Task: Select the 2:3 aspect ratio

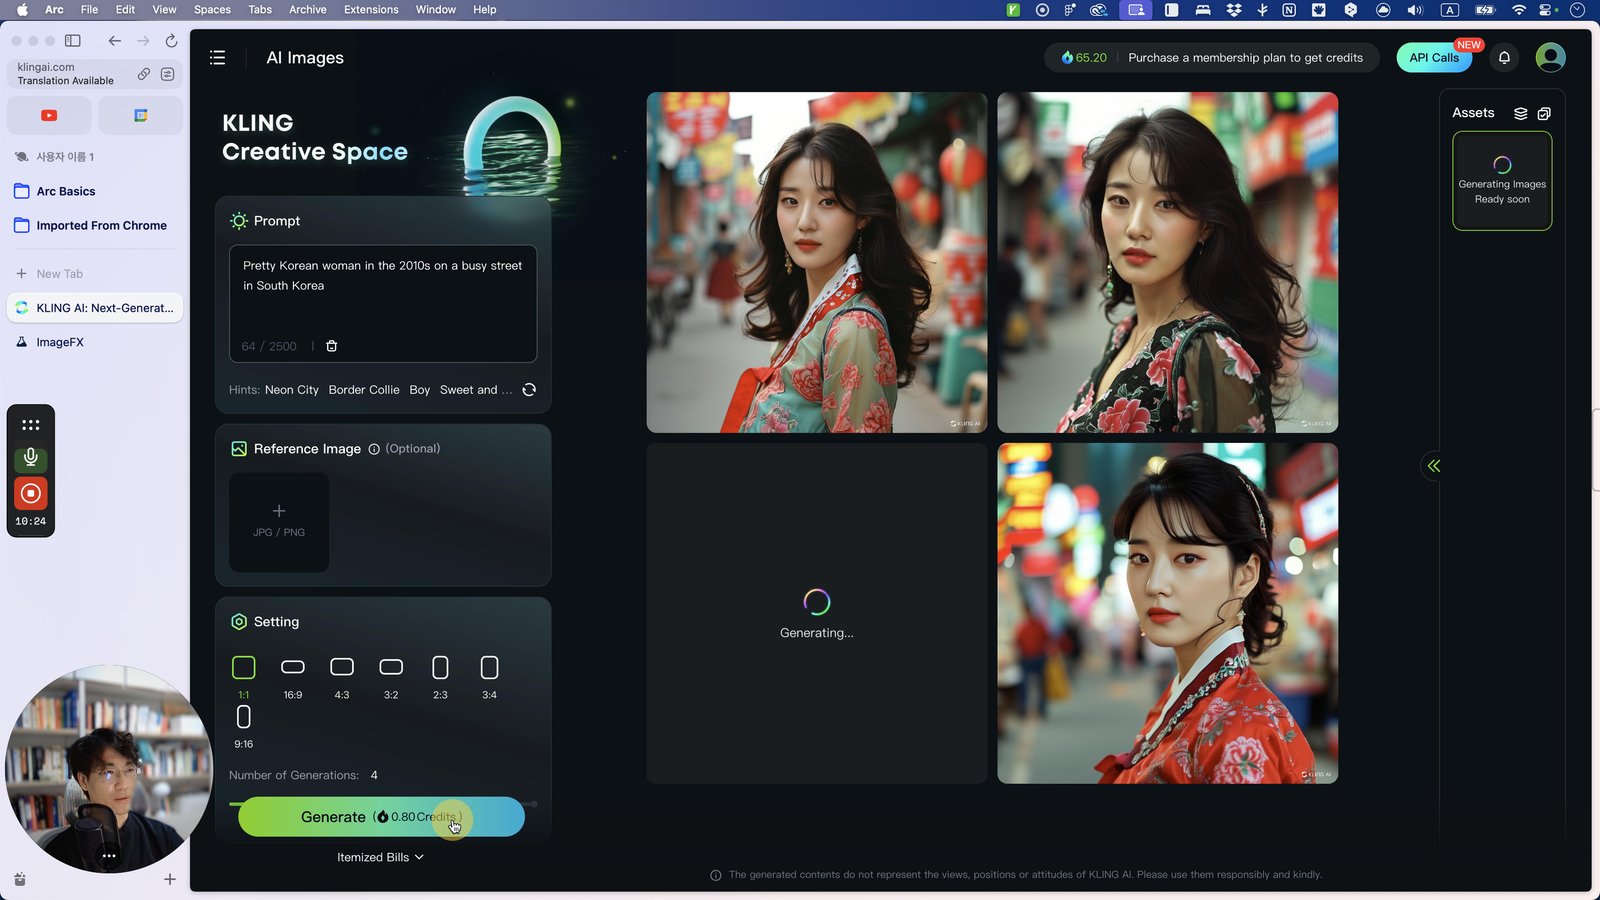Action: [440, 677]
